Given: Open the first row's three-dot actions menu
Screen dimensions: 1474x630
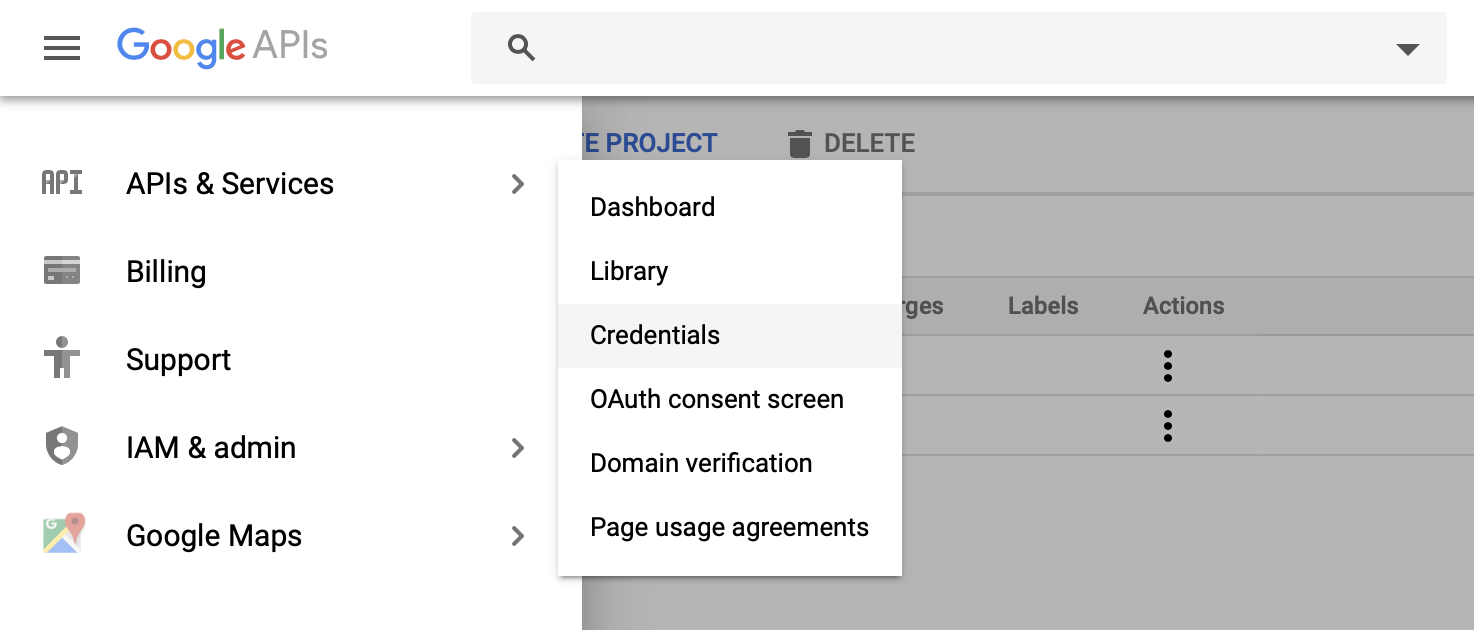Looking at the screenshot, I should point(1167,366).
